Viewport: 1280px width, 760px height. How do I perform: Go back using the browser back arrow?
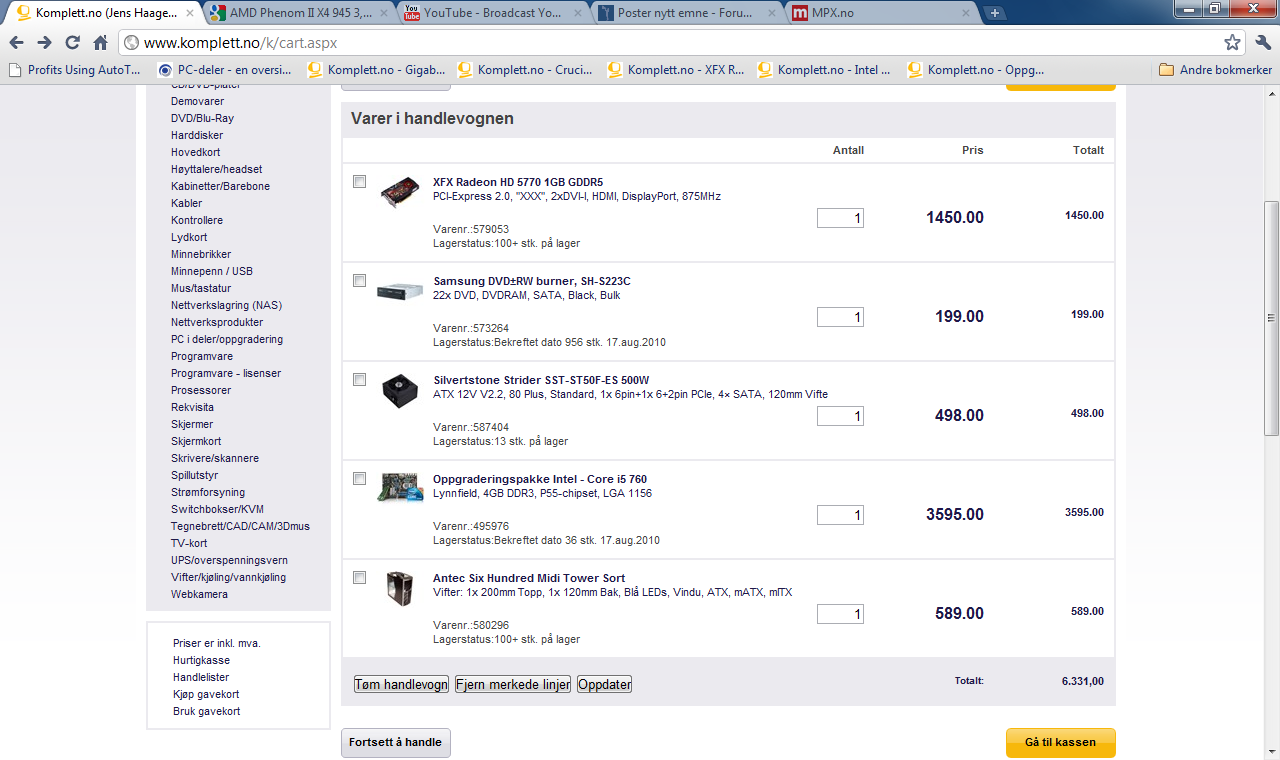[16, 42]
